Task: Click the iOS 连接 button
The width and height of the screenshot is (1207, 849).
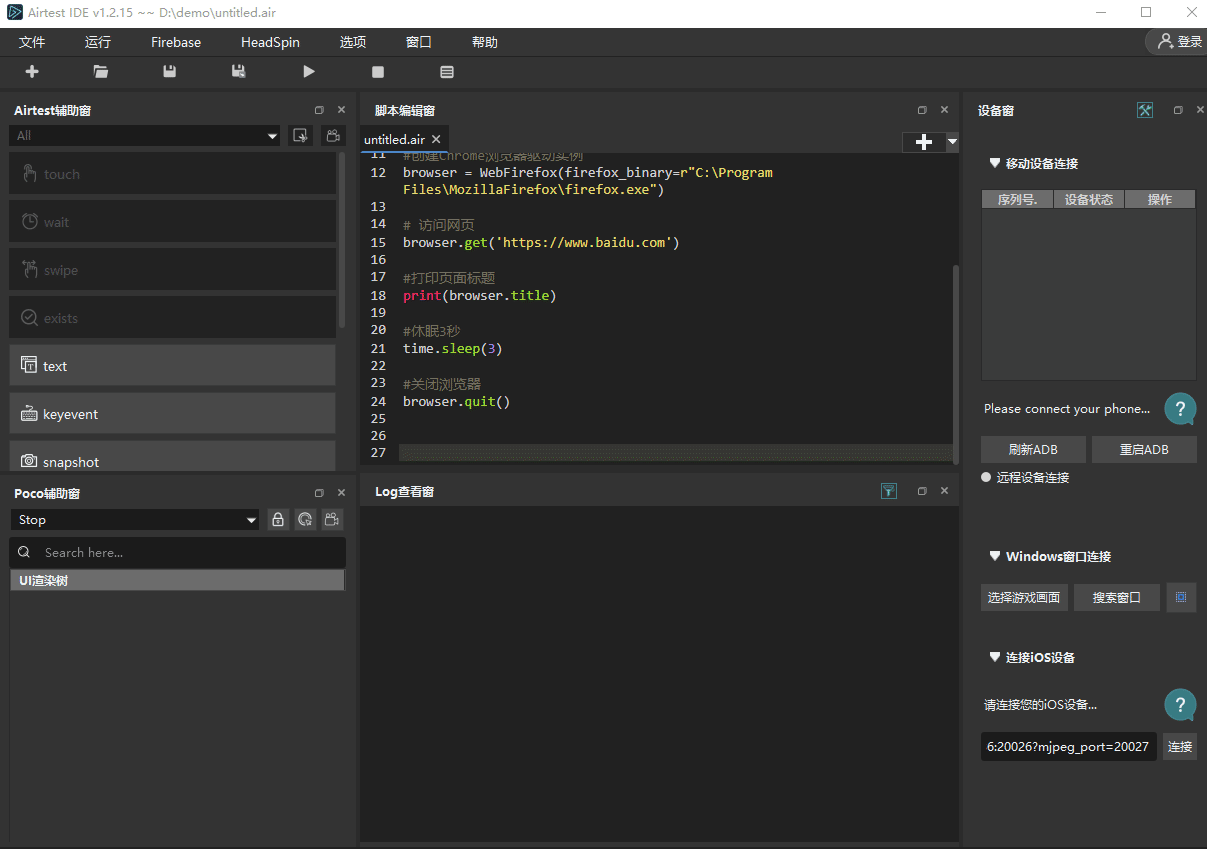Action: 1180,747
